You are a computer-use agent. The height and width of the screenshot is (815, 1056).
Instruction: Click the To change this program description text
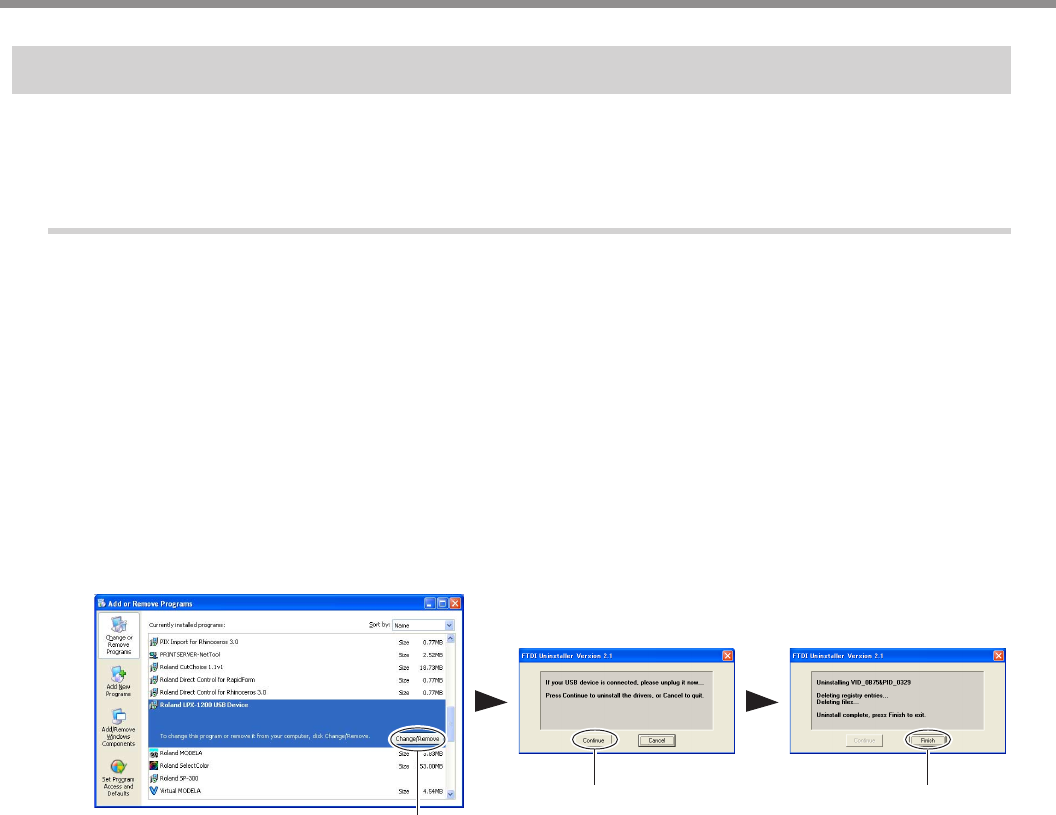265,736
